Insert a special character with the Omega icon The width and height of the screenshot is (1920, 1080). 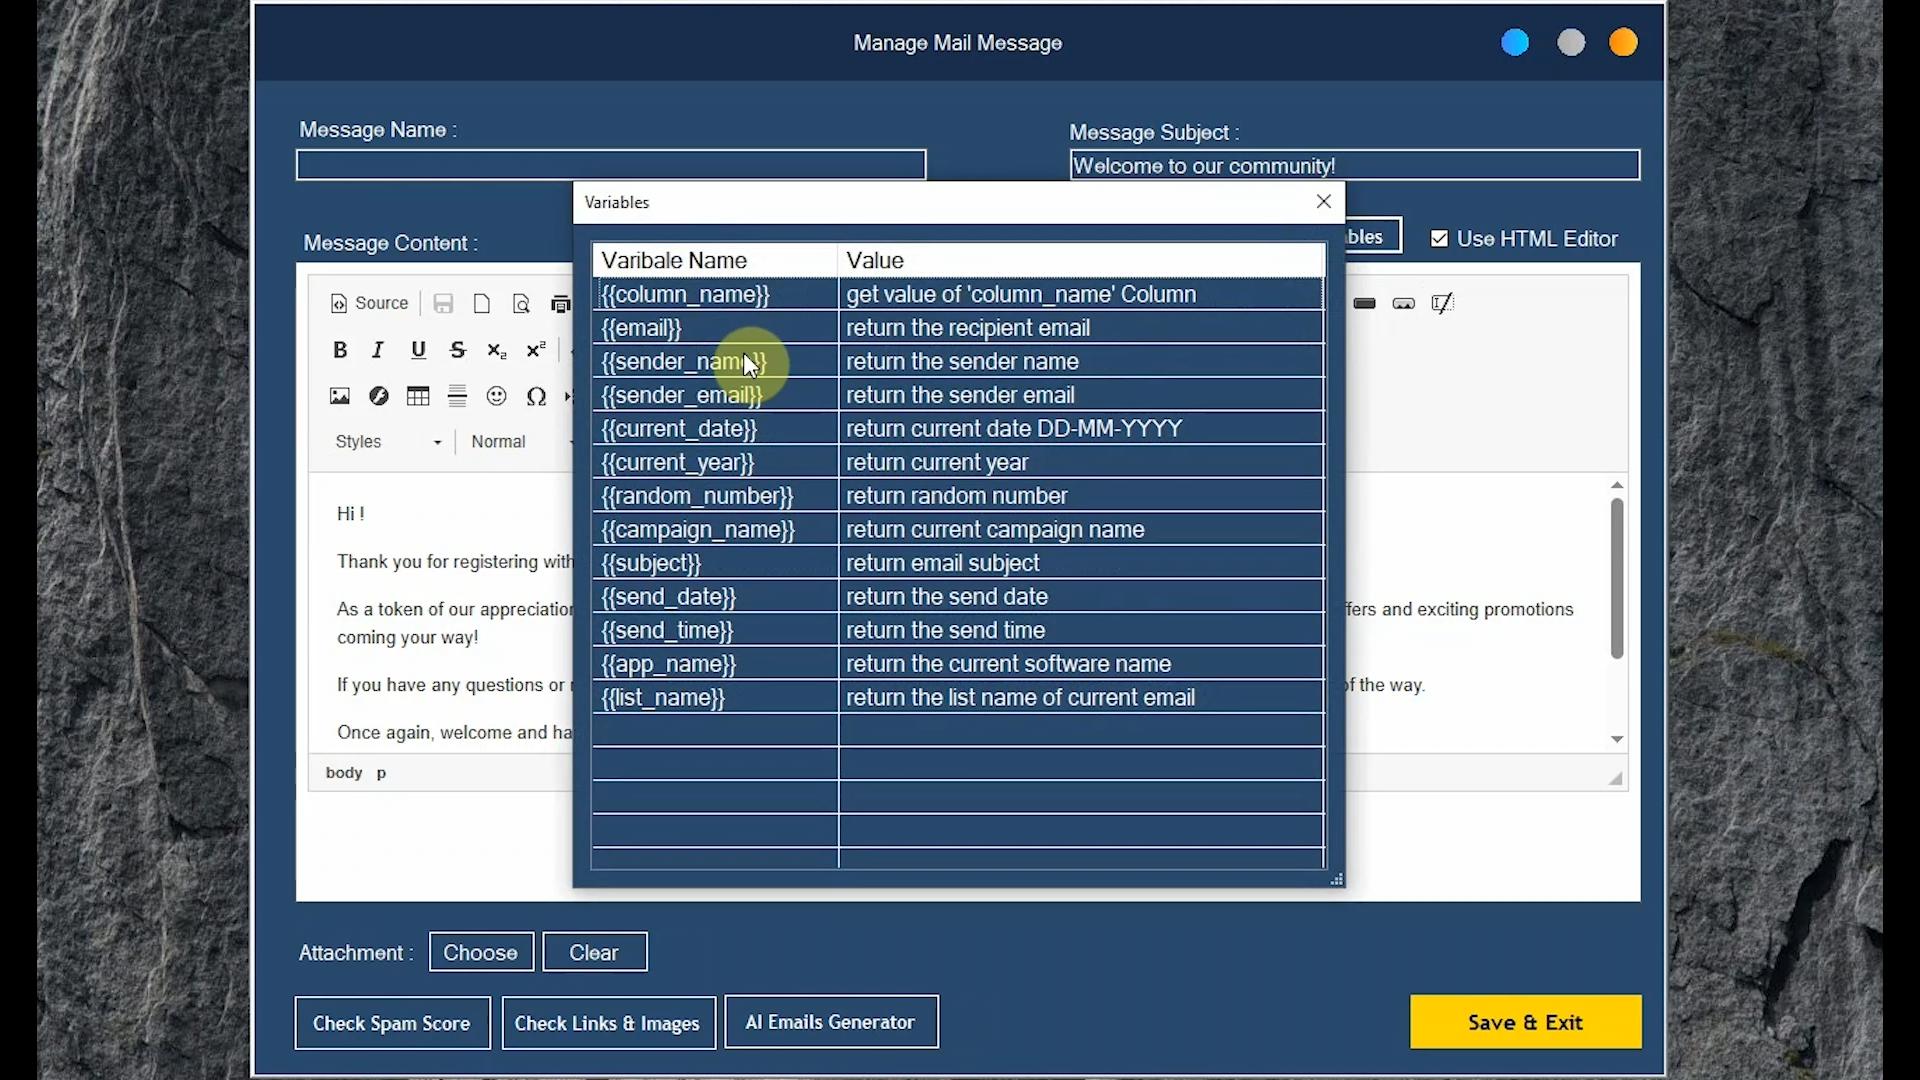[x=536, y=396]
